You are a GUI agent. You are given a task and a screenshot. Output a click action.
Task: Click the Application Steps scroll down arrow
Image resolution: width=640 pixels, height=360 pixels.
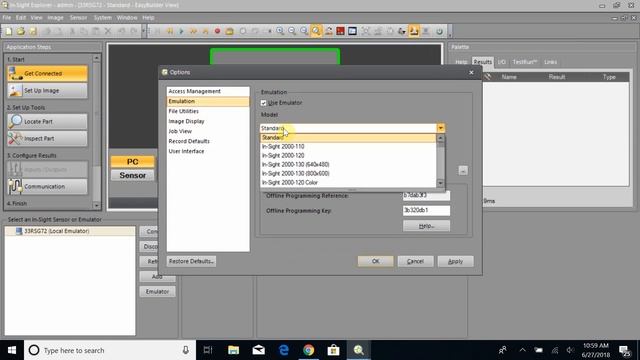point(96,205)
